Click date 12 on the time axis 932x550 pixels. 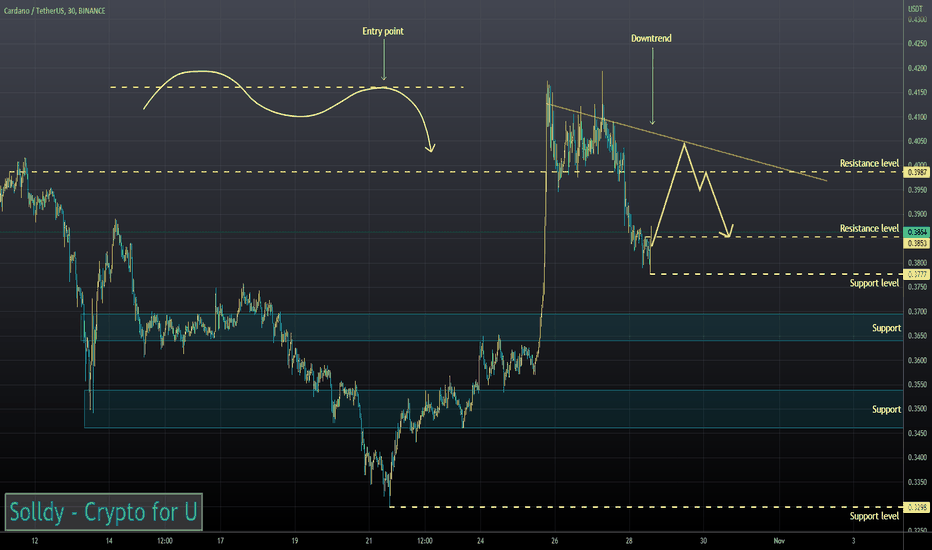pyautogui.click(x=34, y=541)
